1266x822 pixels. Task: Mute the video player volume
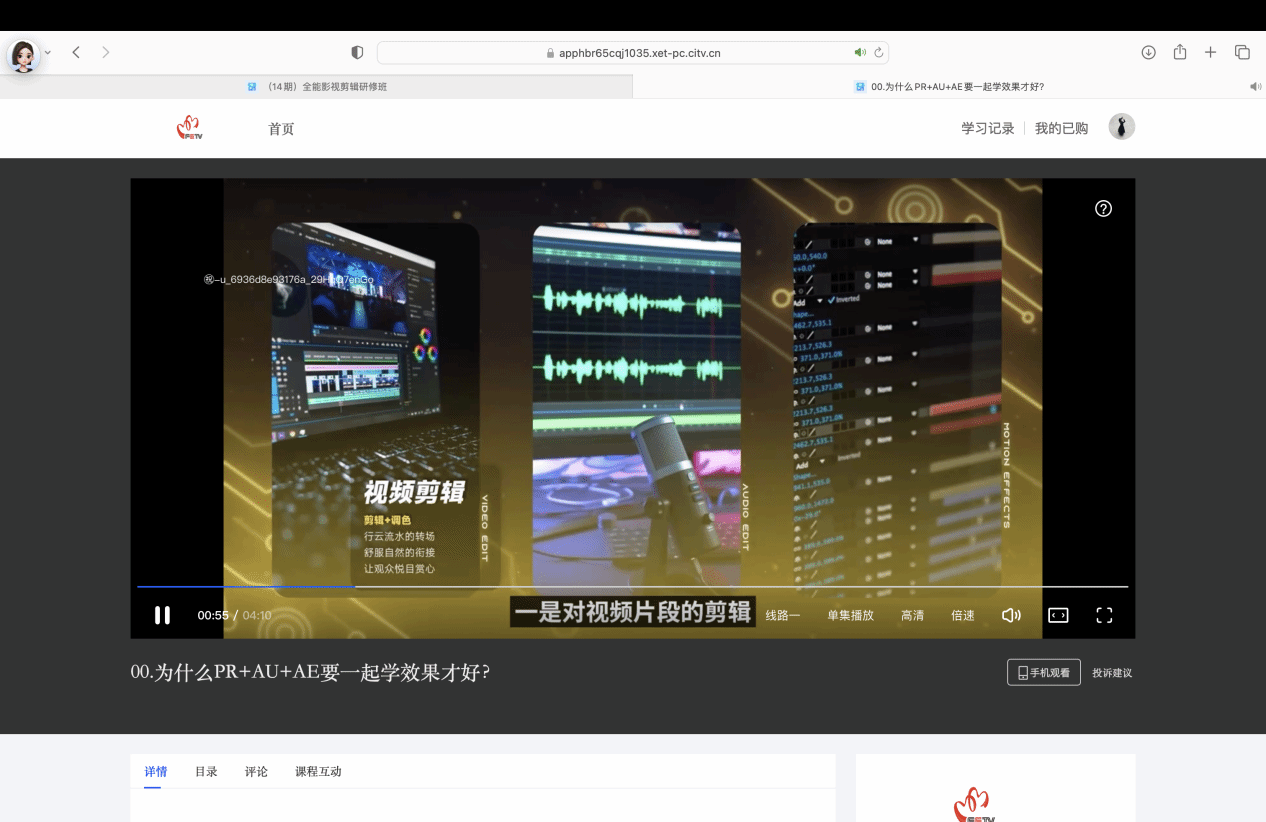(1011, 615)
